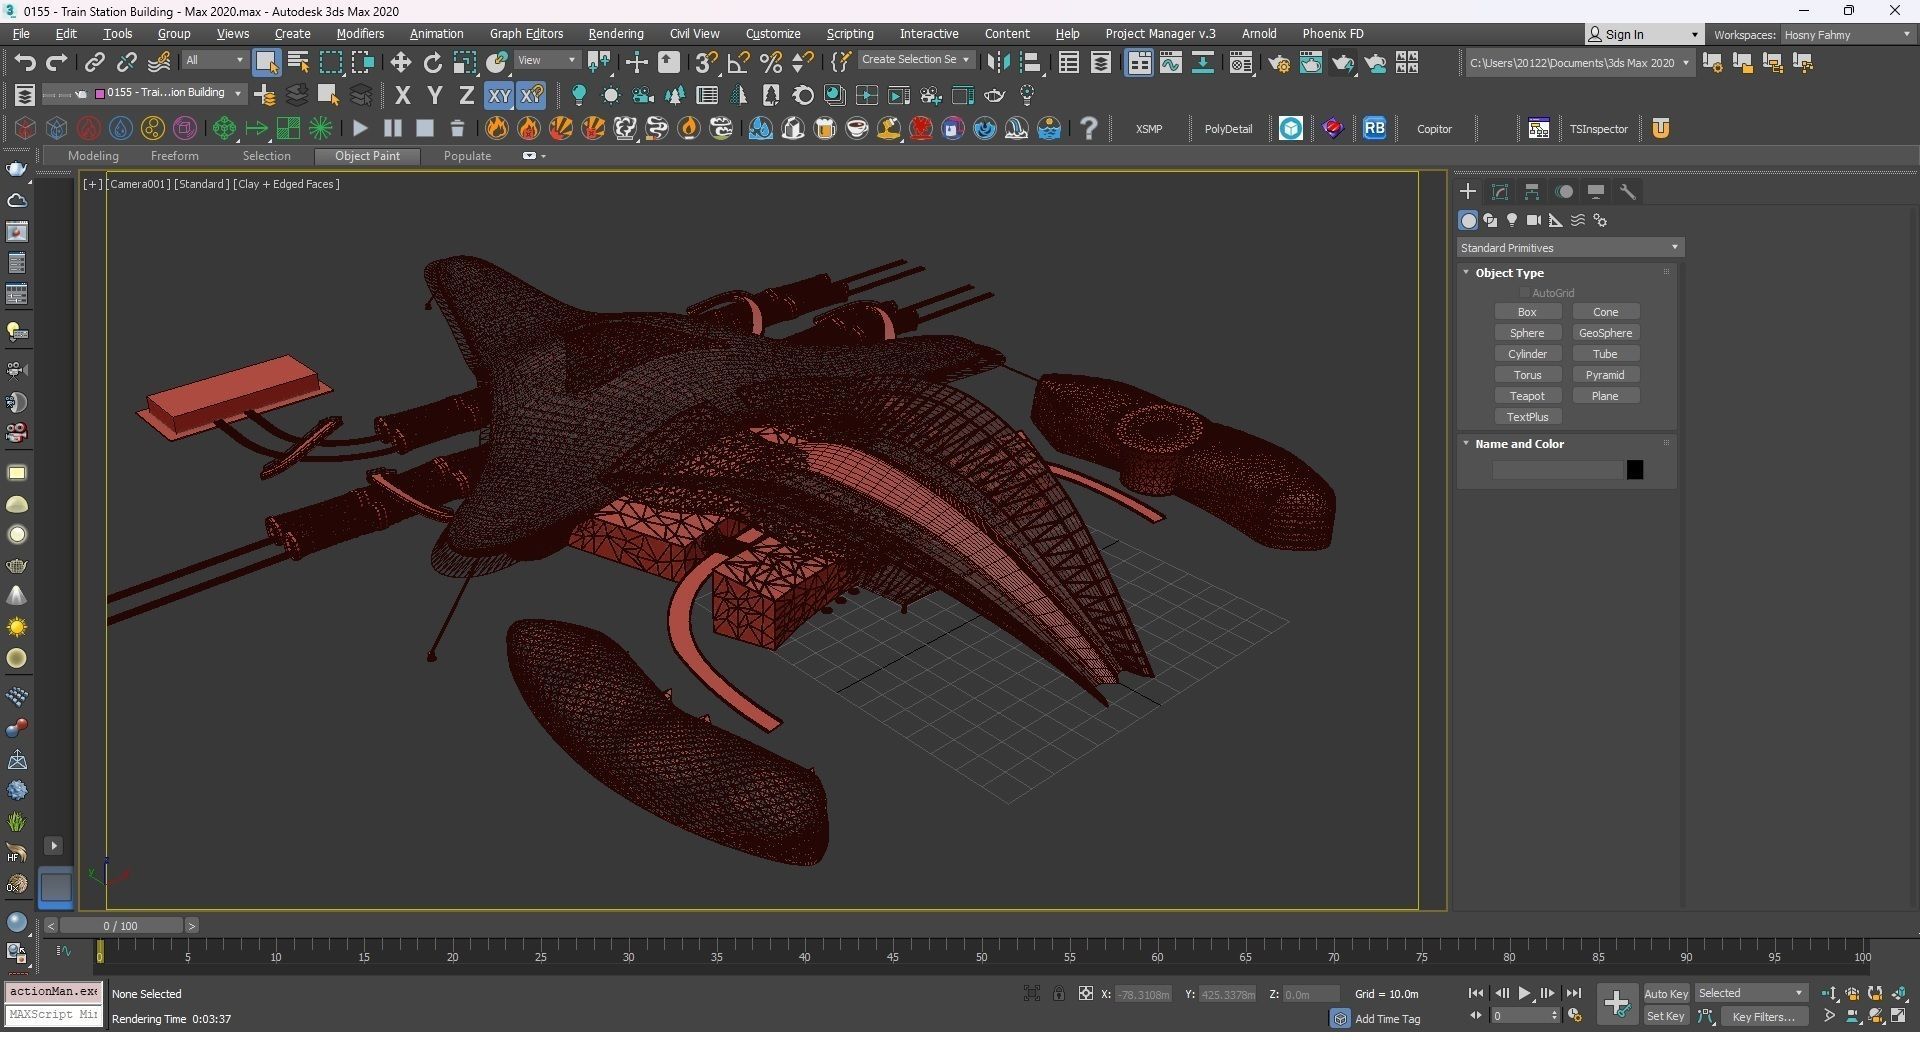Click the layer color swatch beside layer name

(99, 94)
